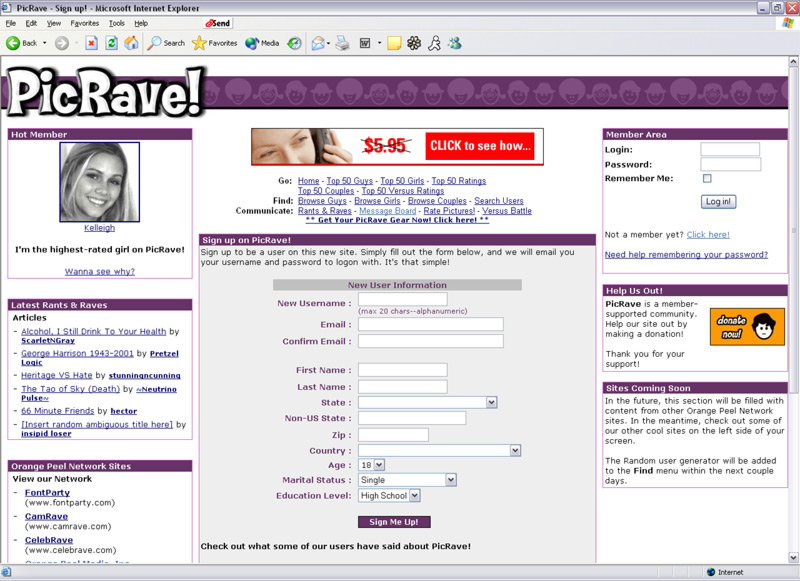The image size is (800, 581).
Task: Click need help remembering password link
Action: pos(686,255)
